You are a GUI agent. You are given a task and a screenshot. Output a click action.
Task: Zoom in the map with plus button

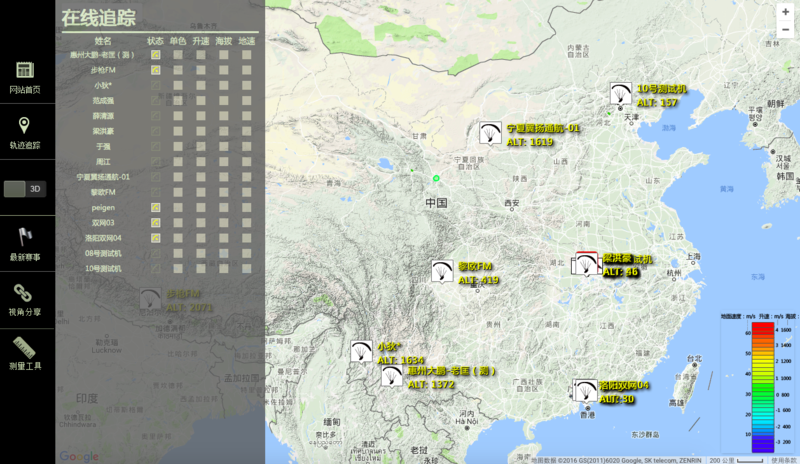[785, 12]
